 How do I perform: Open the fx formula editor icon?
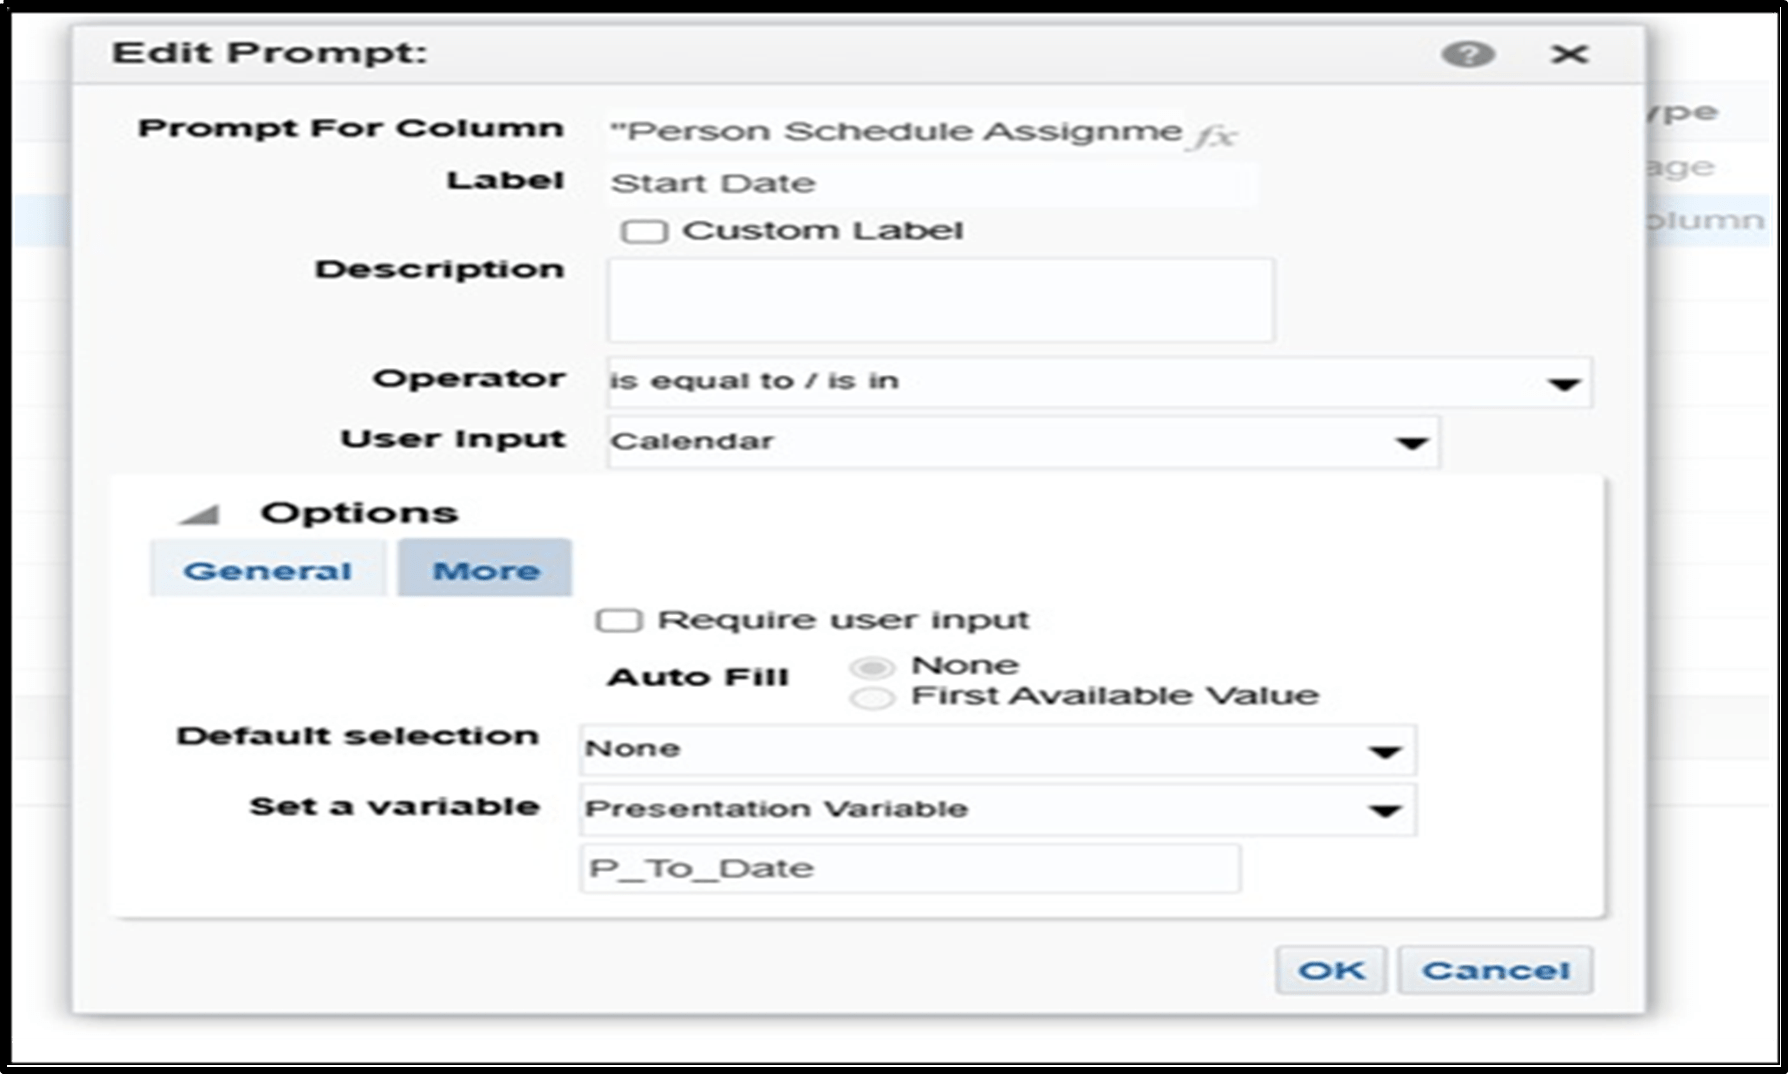click(x=1214, y=134)
